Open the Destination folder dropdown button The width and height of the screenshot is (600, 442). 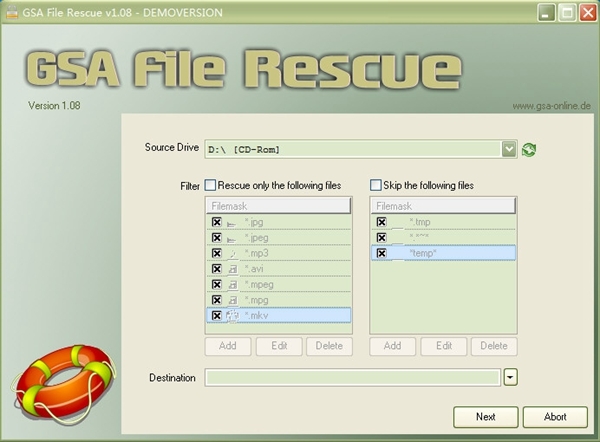click(x=510, y=378)
